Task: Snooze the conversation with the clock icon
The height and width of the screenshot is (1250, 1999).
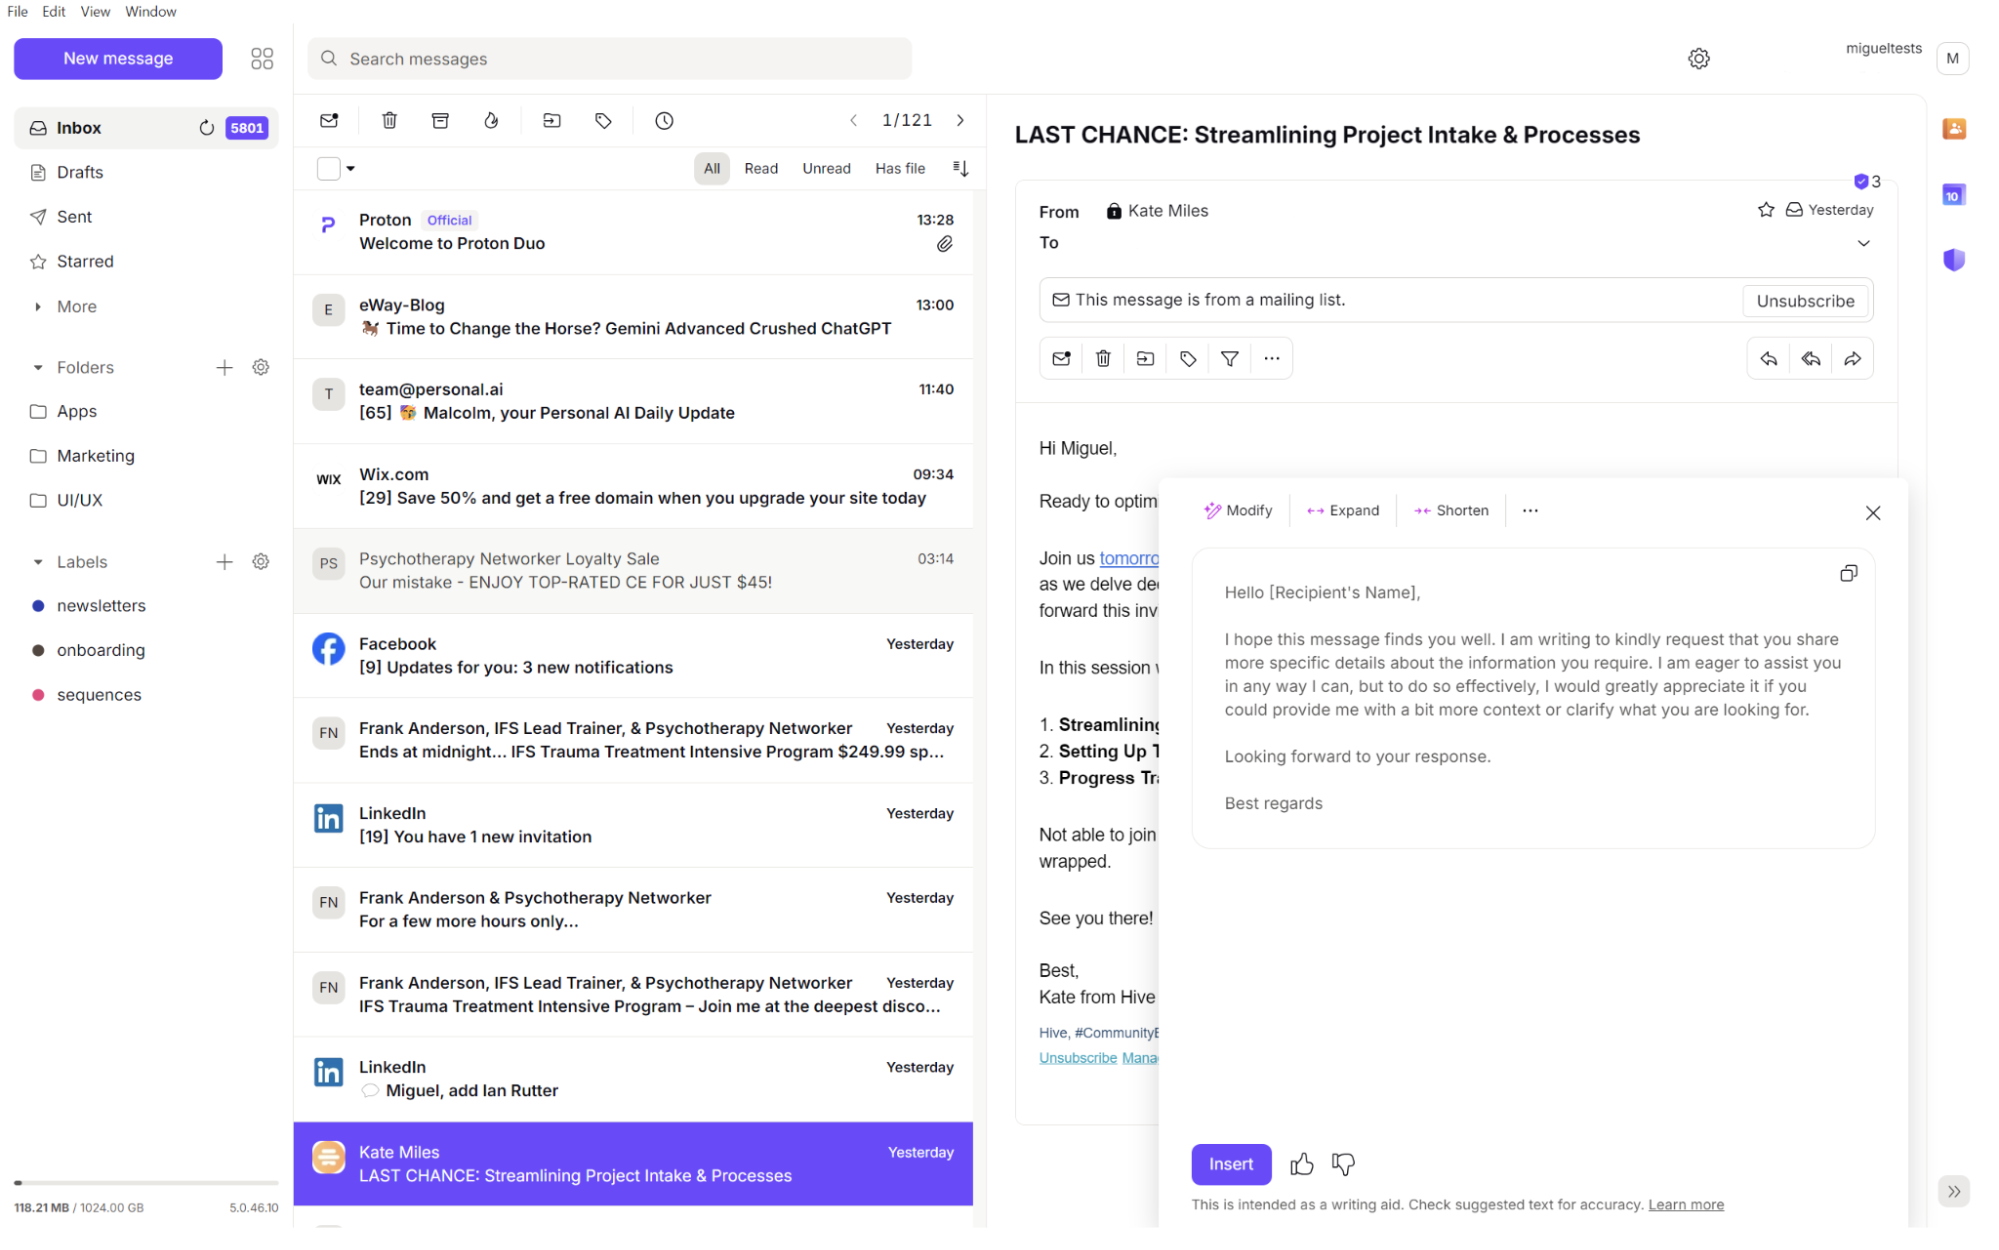Action: coord(663,120)
